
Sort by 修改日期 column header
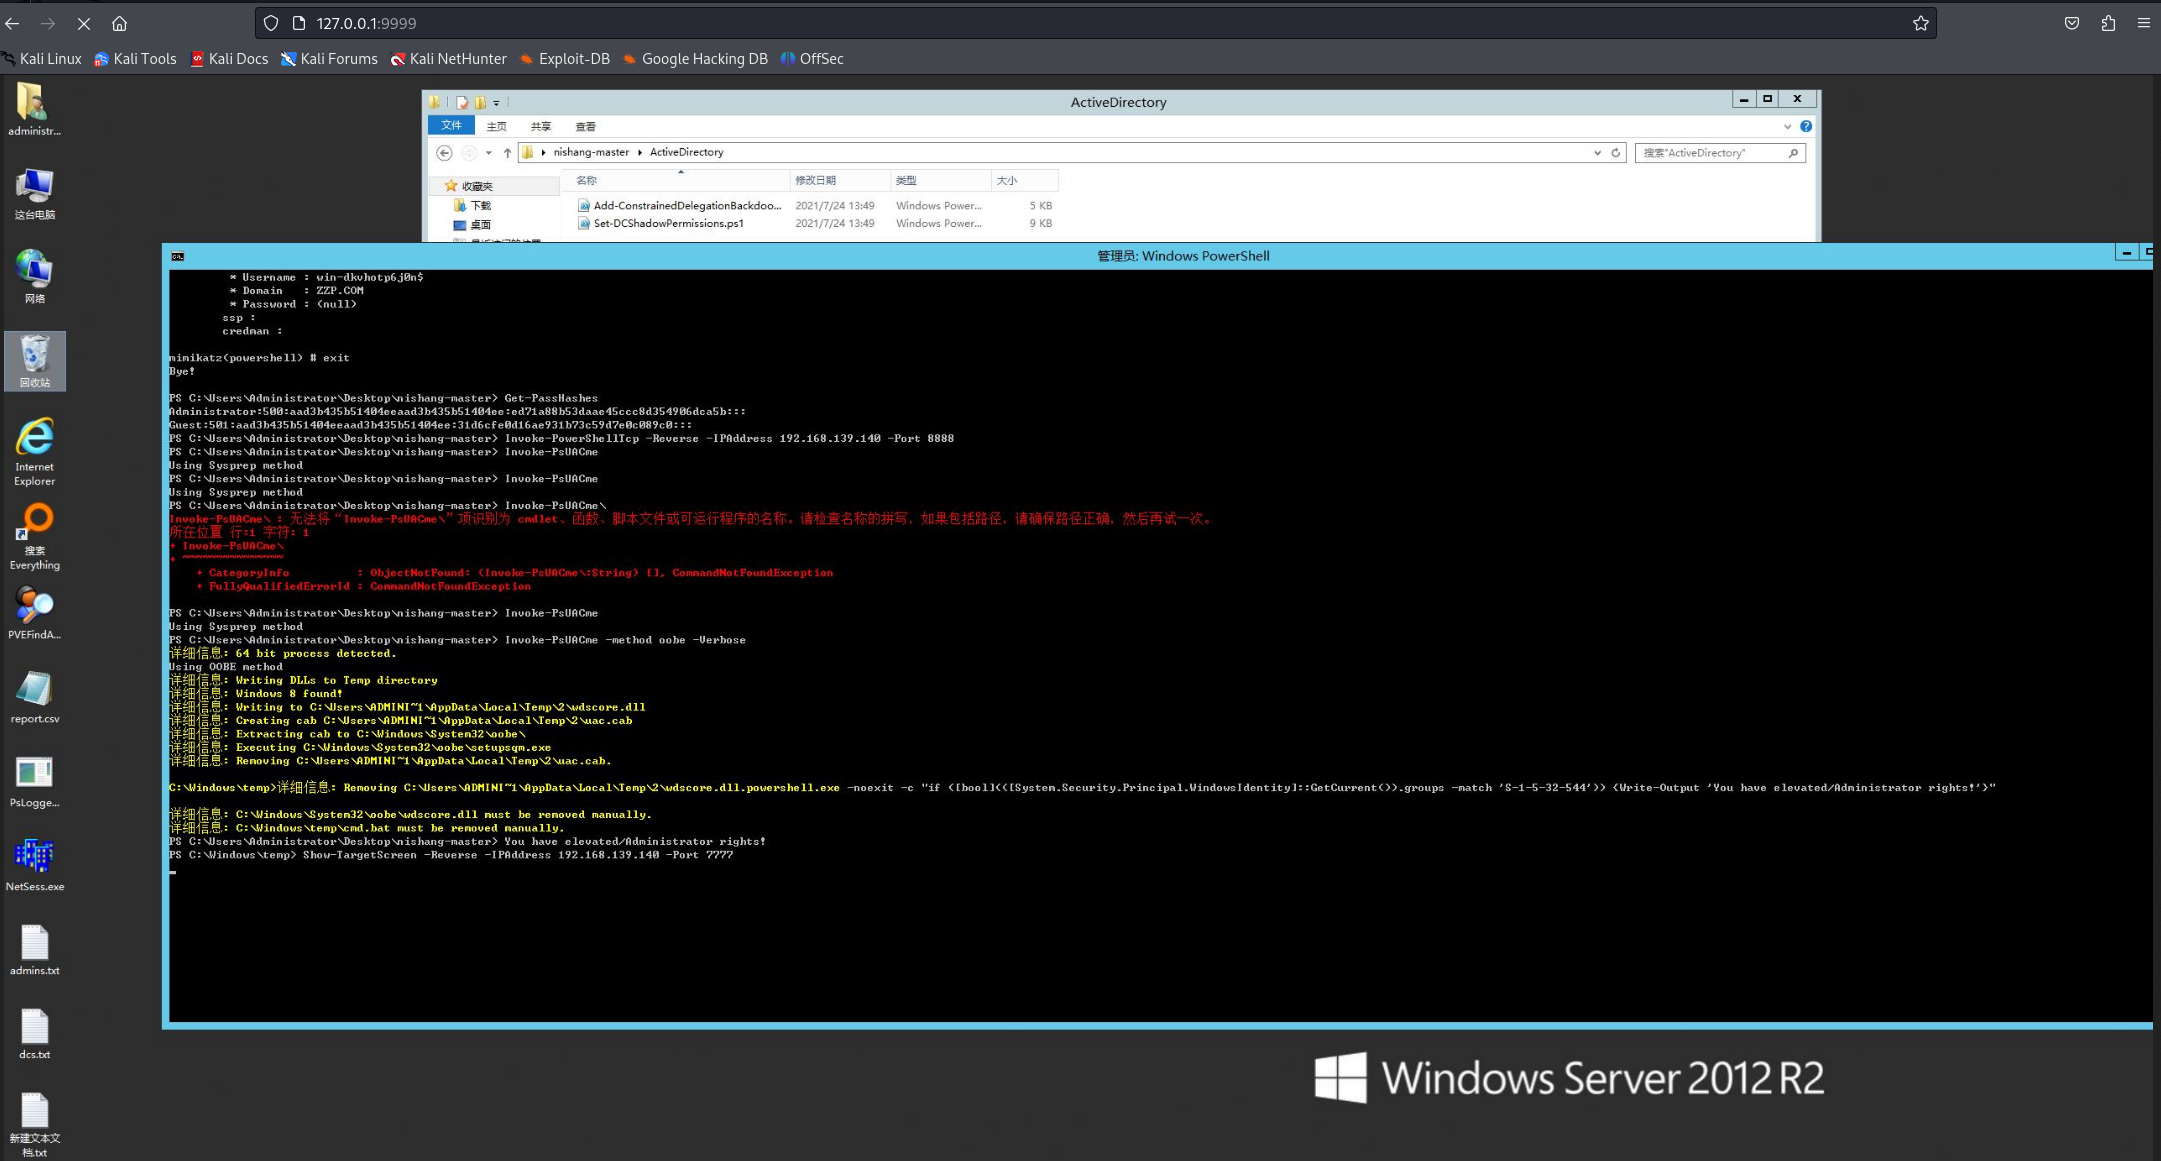(x=839, y=180)
